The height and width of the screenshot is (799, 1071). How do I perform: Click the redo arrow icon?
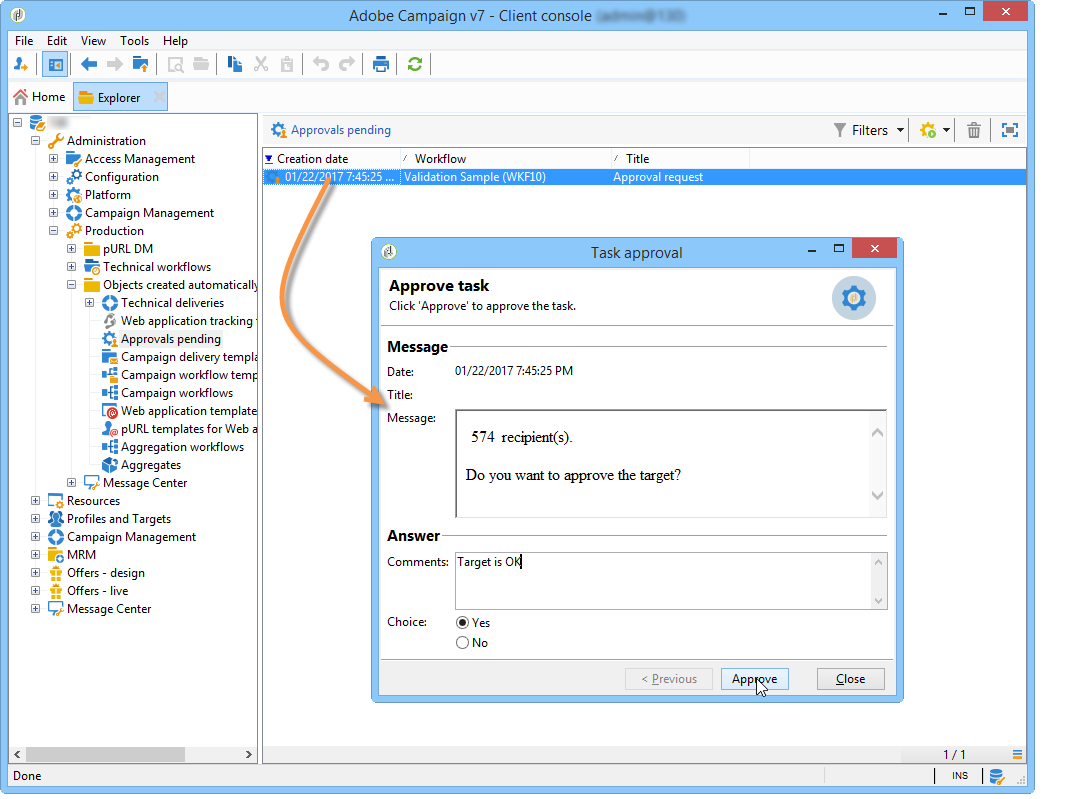coord(347,64)
